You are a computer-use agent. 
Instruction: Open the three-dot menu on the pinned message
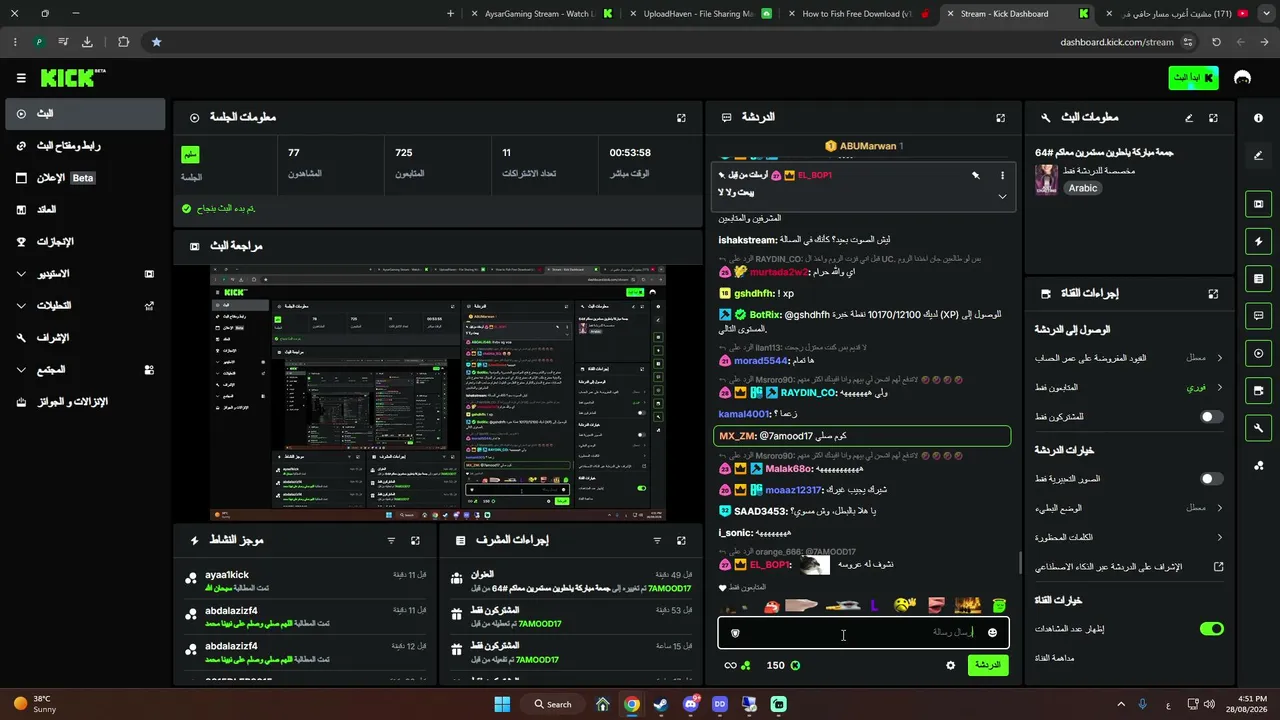click(x=1002, y=176)
